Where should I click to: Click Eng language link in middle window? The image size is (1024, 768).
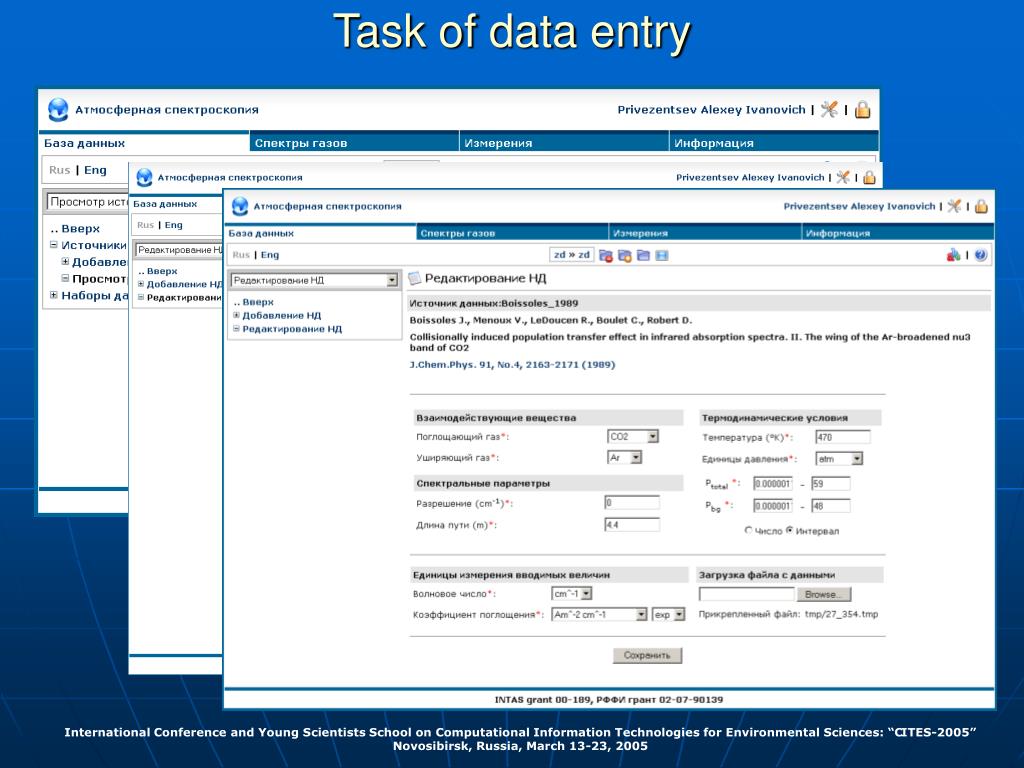173,225
